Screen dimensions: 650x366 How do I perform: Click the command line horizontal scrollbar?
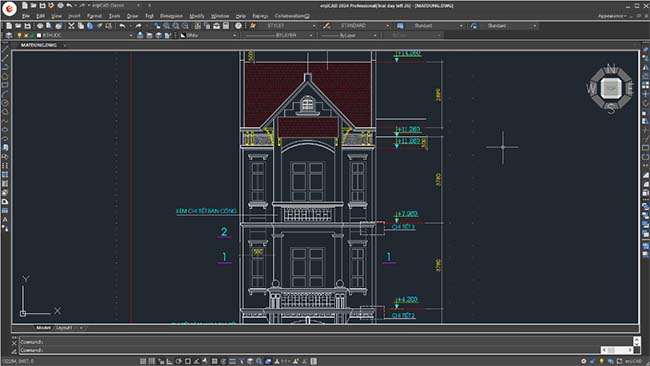(x=617, y=350)
